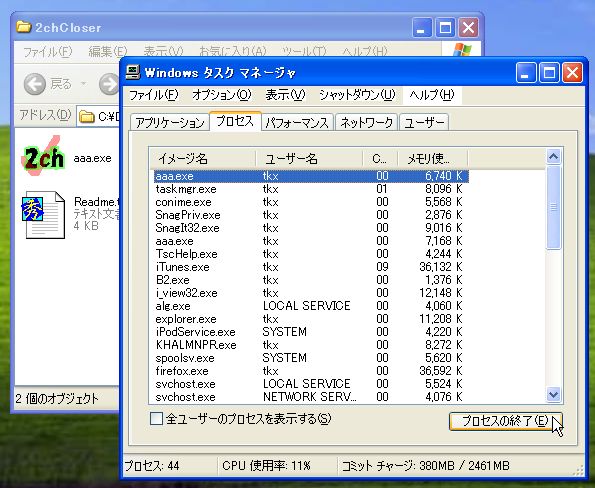
Task: Minimize the Task Manager window
Action: (526, 72)
